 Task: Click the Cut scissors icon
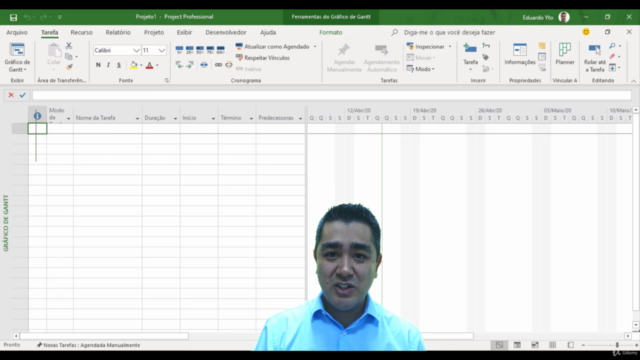tap(69, 46)
